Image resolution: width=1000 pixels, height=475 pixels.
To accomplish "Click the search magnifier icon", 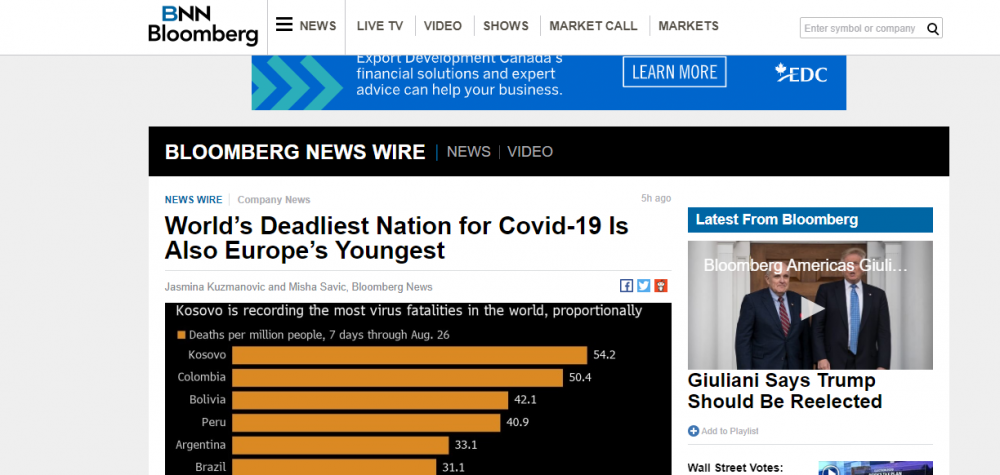I will pyautogui.click(x=932, y=29).
